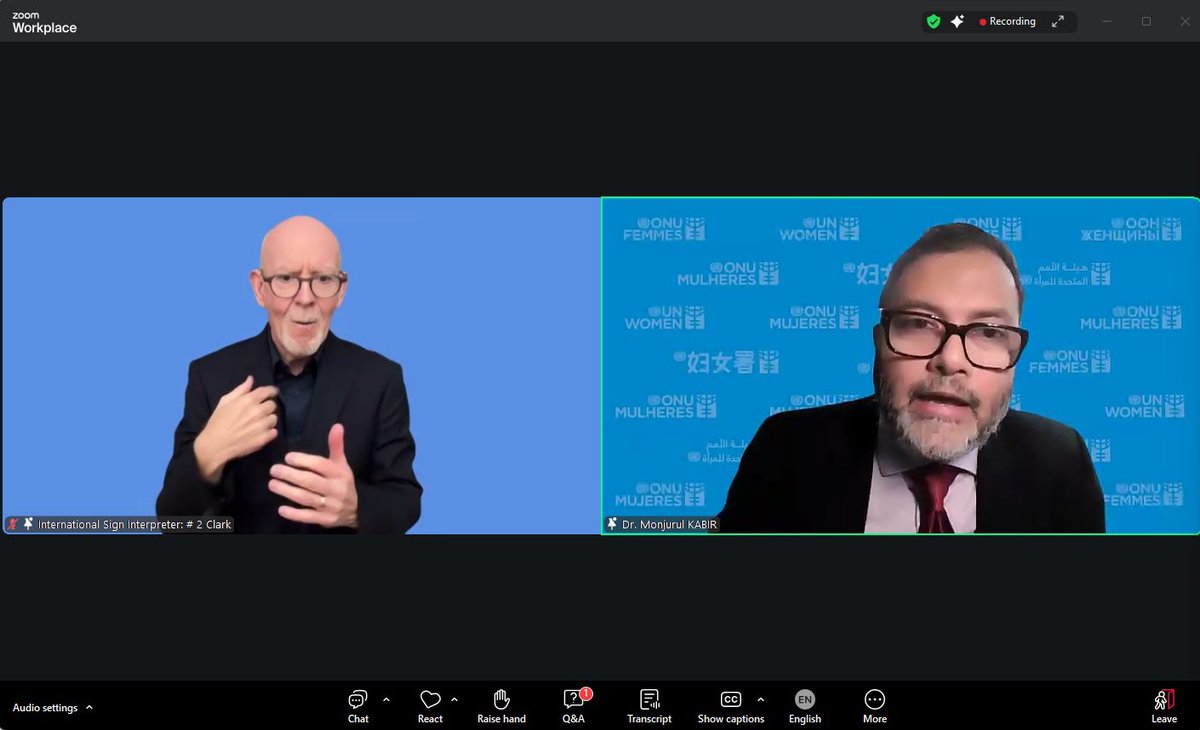Image resolution: width=1200 pixels, height=730 pixels.
Task: Expand the React options arrow
Action: tap(454, 700)
